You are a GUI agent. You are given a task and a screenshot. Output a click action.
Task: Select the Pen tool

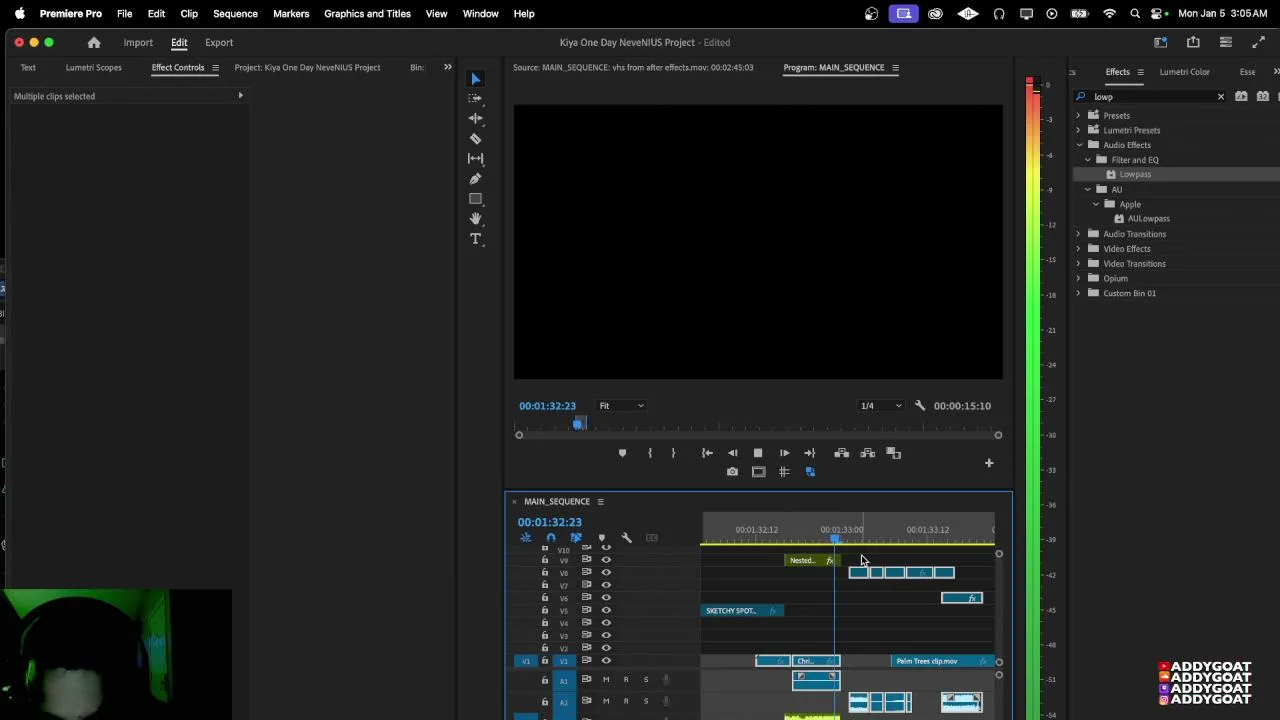tap(476, 178)
